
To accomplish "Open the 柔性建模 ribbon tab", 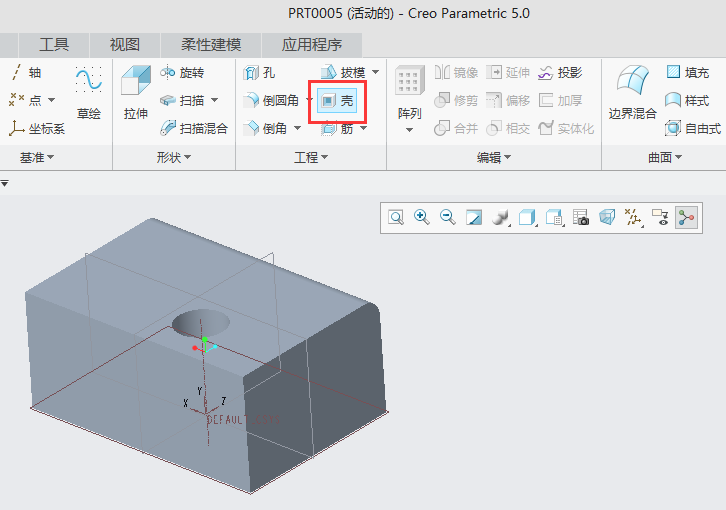I will pyautogui.click(x=211, y=45).
